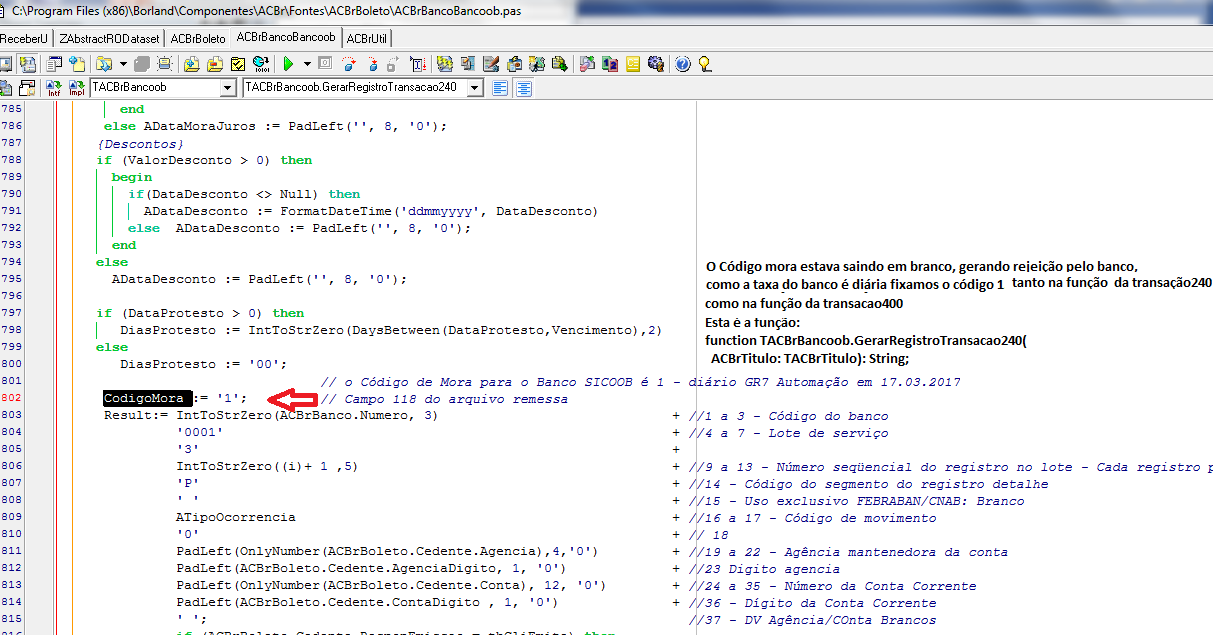Click the first blue text alignment icon
This screenshot has height=635, width=1213.
500,88
